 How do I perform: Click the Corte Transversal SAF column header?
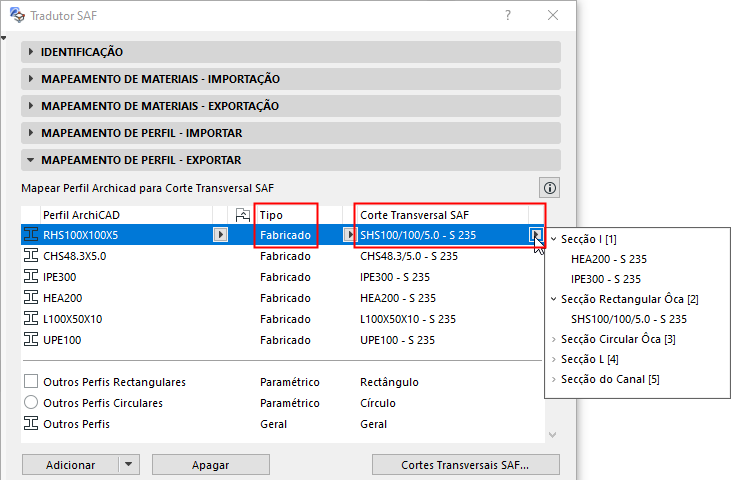tap(414, 215)
